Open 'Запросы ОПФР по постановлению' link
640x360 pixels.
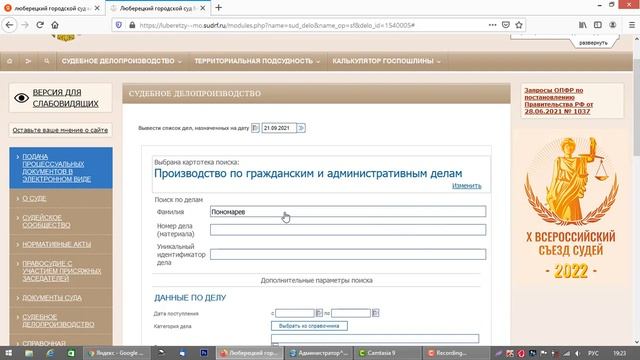pyautogui.click(x=558, y=100)
